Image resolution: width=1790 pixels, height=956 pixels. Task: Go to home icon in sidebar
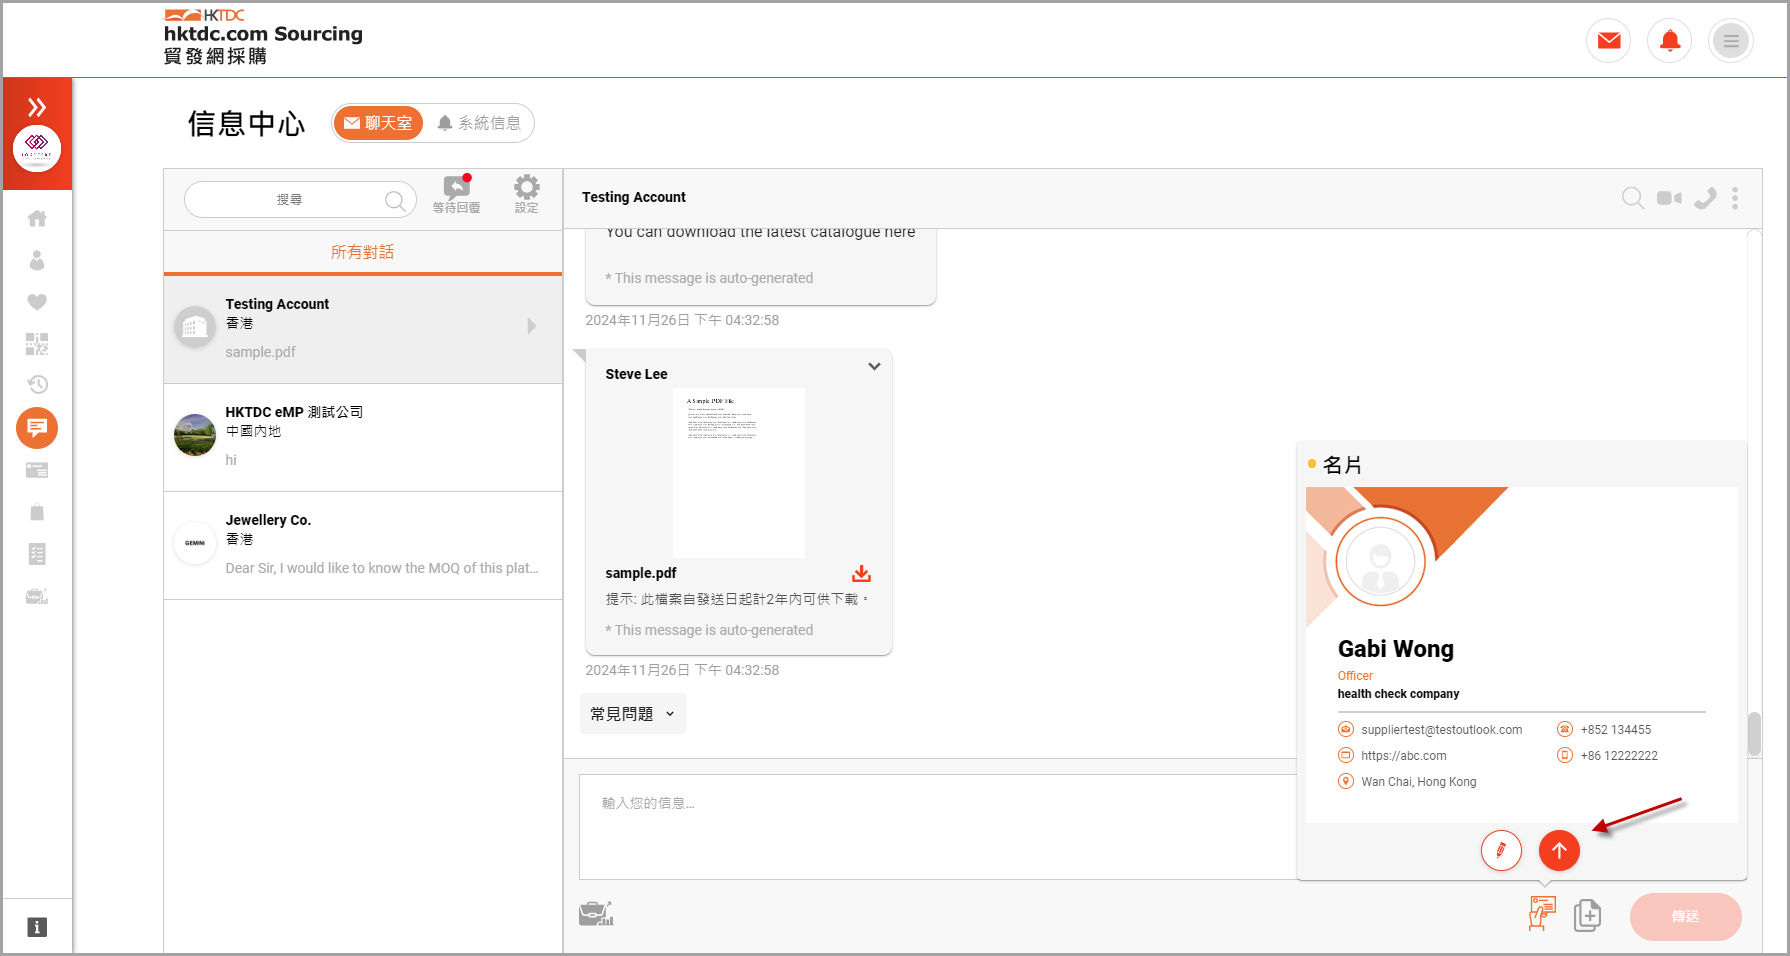tap(37, 218)
